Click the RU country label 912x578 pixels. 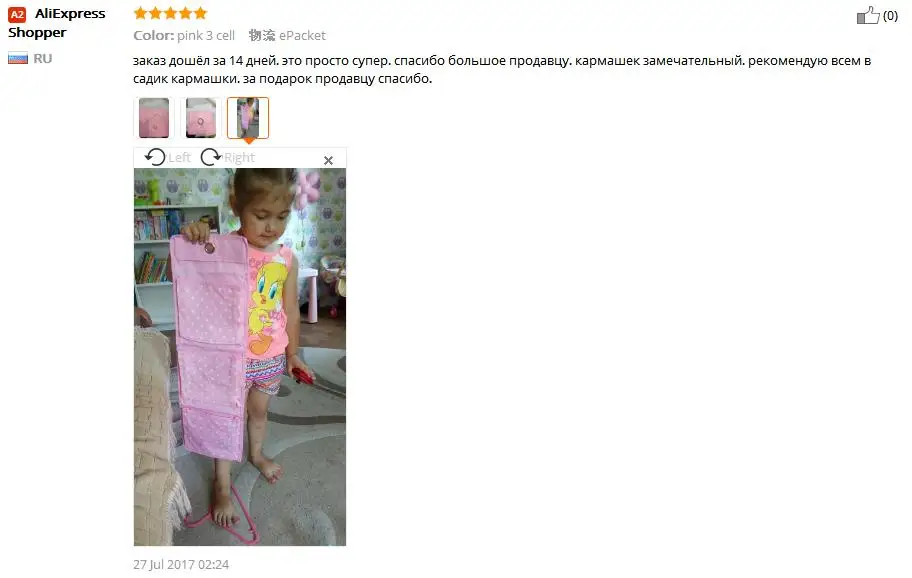pyautogui.click(x=42, y=59)
